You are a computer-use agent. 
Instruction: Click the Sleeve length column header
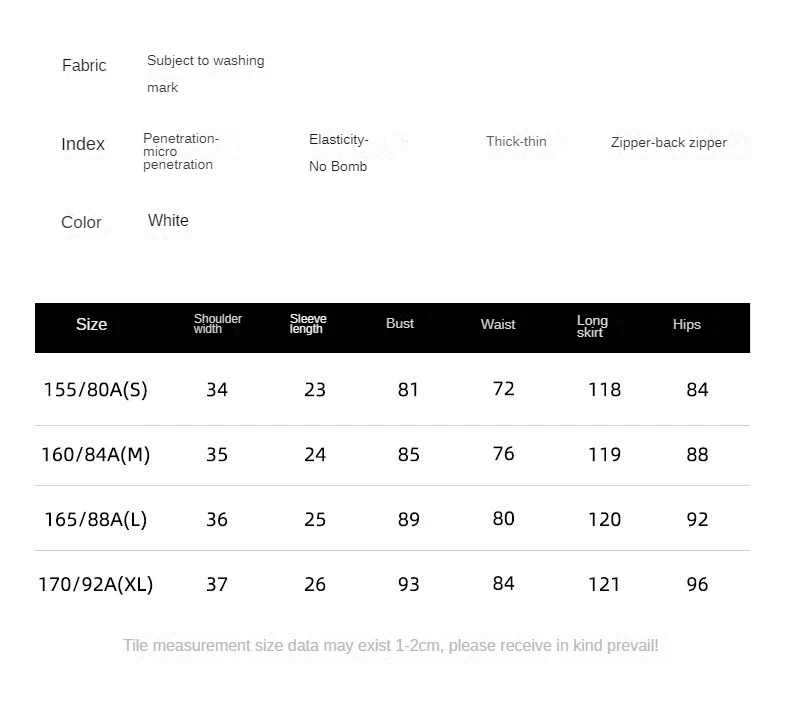(308, 324)
